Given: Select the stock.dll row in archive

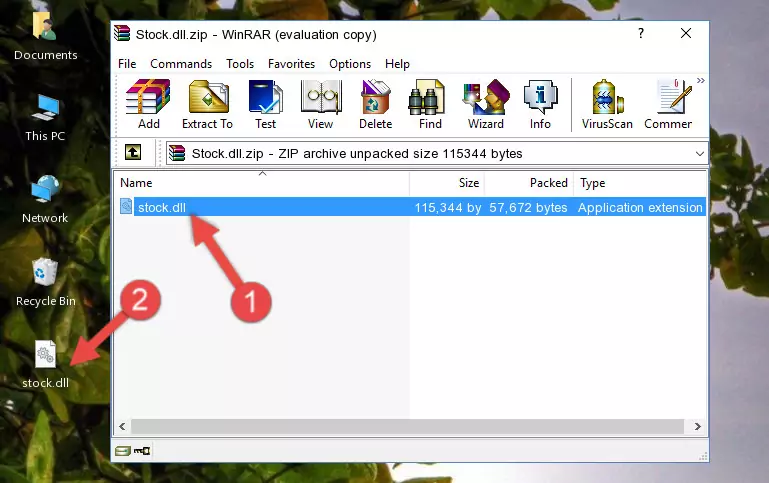Looking at the screenshot, I should tap(411, 207).
